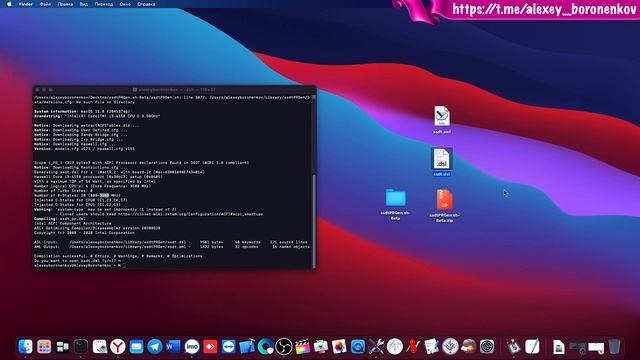Select the ssdt.aml file on desktop
The image size is (640, 360).
coord(442,120)
